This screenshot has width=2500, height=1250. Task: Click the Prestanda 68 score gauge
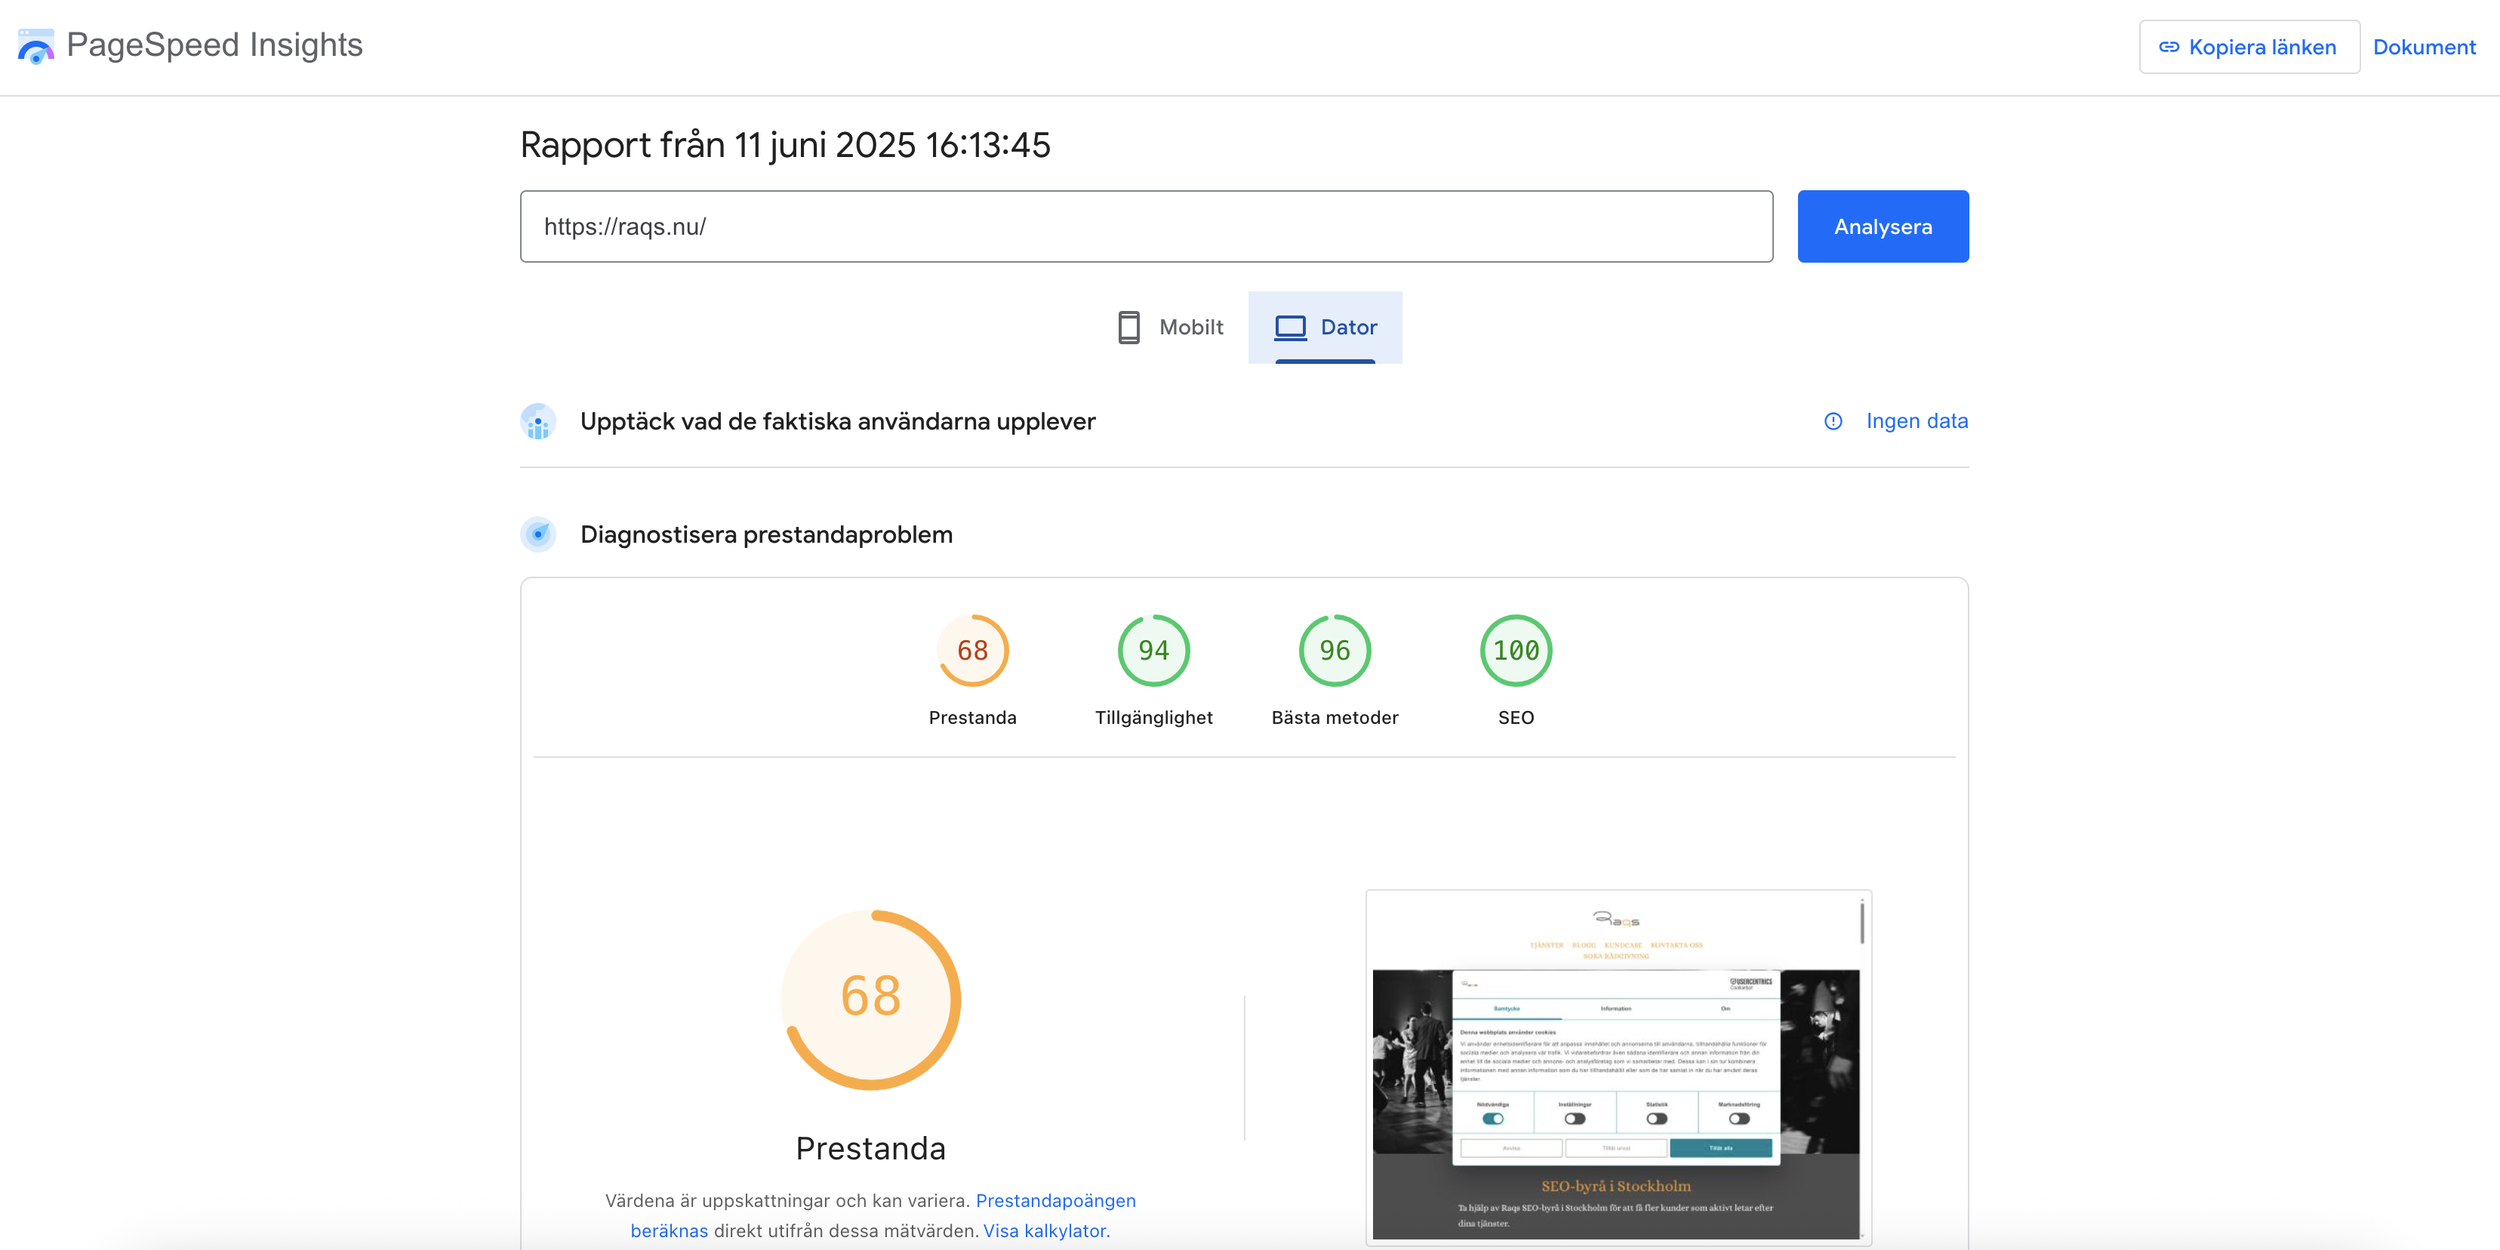972,651
